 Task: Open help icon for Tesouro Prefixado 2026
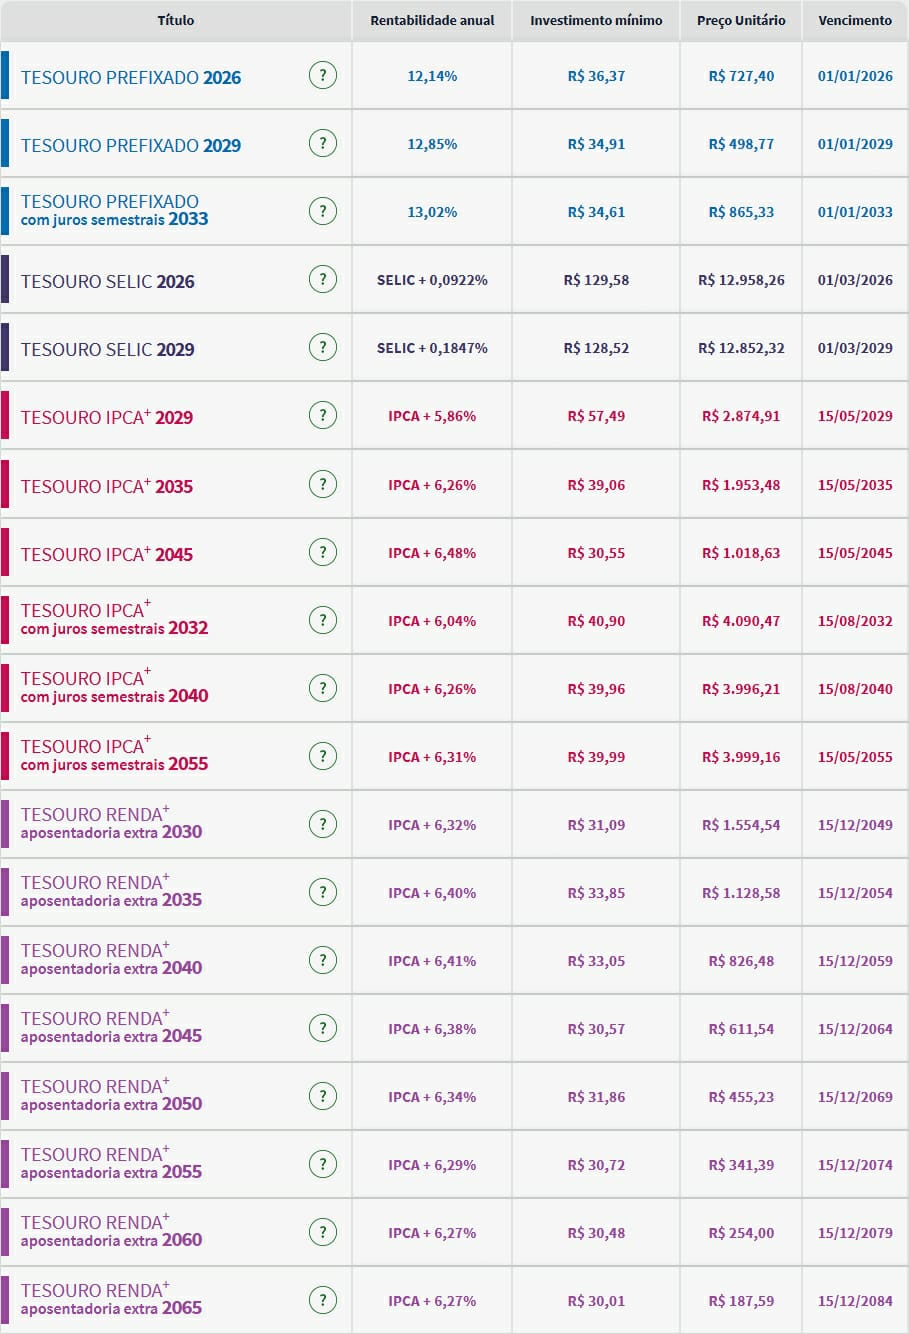(322, 75)
